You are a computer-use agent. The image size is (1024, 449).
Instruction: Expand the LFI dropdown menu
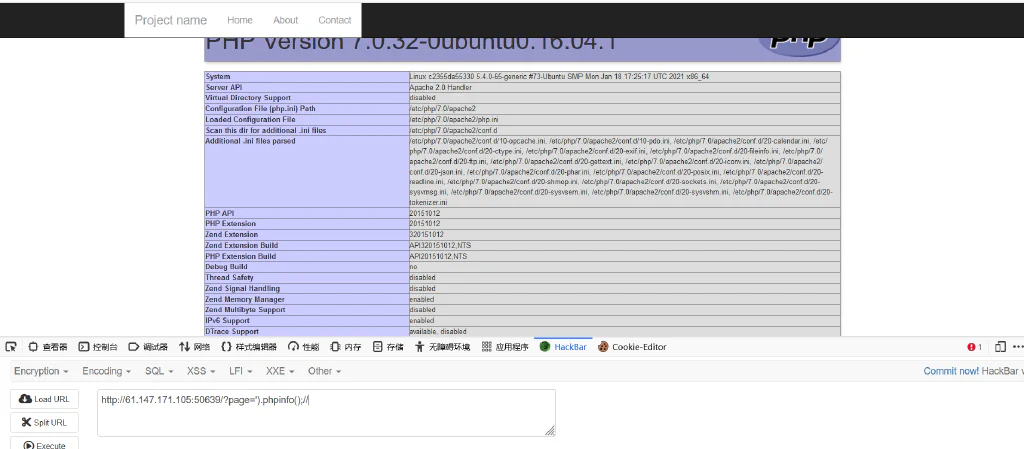point(240,371)
